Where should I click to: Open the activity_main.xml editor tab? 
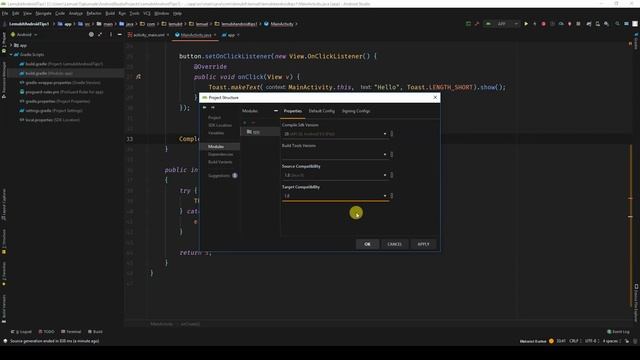(148, 35)
